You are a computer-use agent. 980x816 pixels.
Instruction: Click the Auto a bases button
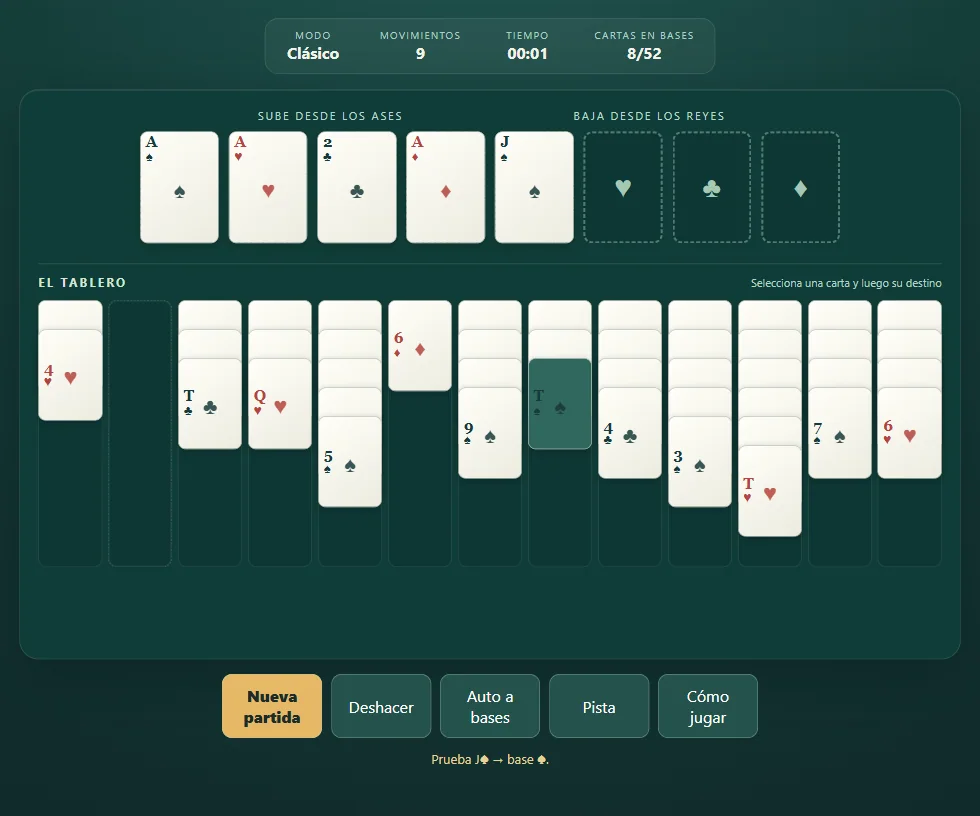point(490,706)
